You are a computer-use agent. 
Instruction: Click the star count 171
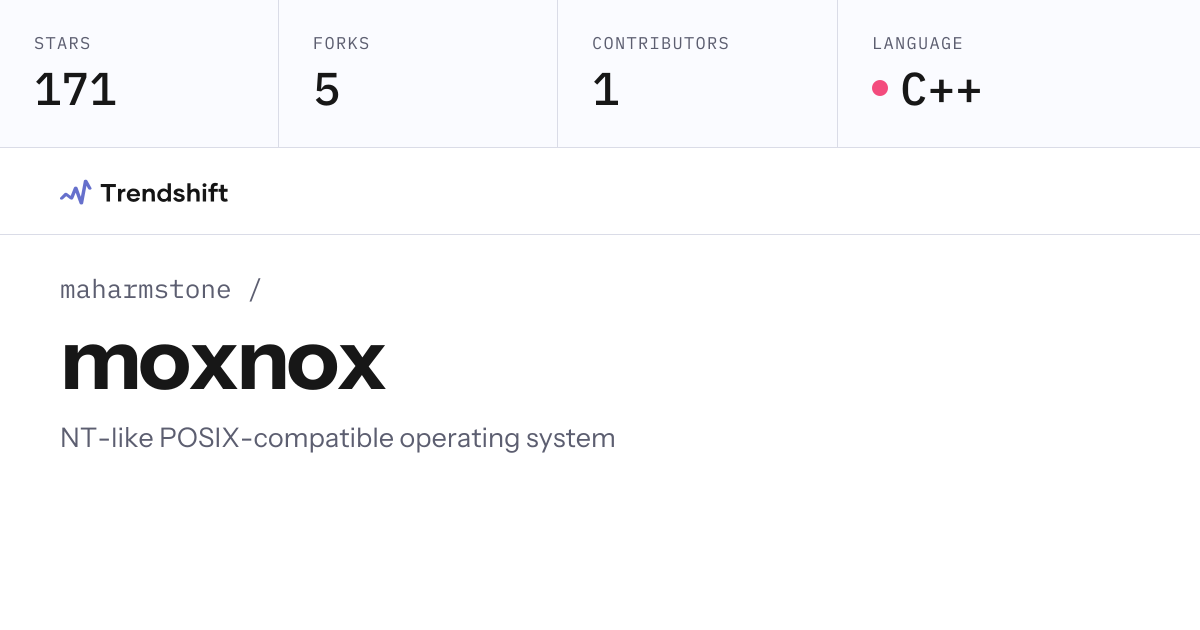click(75, 90)
